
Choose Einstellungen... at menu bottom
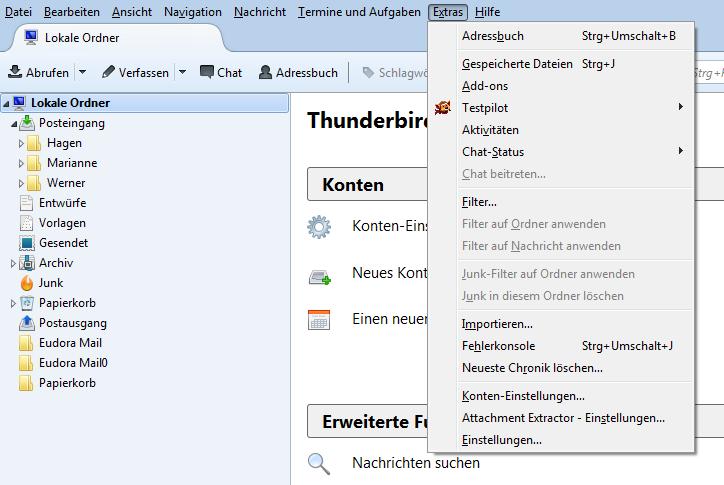pyautogui.click(x=561, y=440)
